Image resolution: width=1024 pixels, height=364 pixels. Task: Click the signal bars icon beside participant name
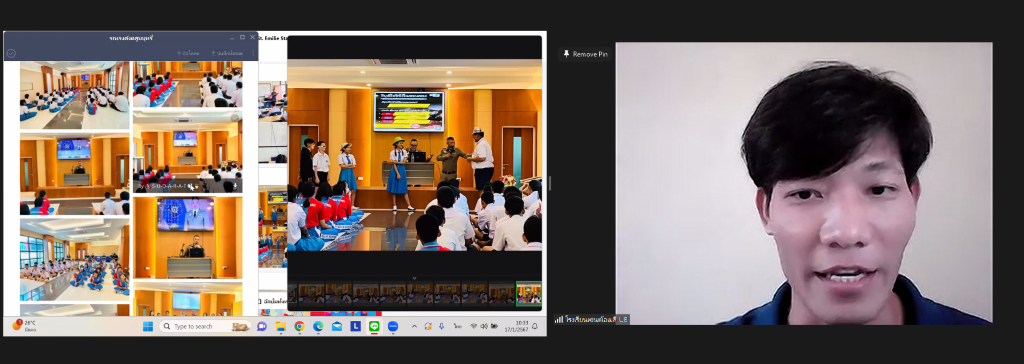coord(559,319)
